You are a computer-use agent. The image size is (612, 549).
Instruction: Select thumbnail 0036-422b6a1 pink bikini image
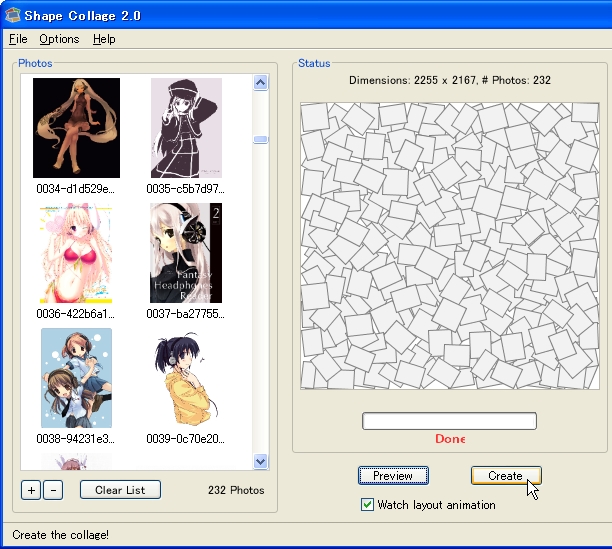tap(76, 253)
